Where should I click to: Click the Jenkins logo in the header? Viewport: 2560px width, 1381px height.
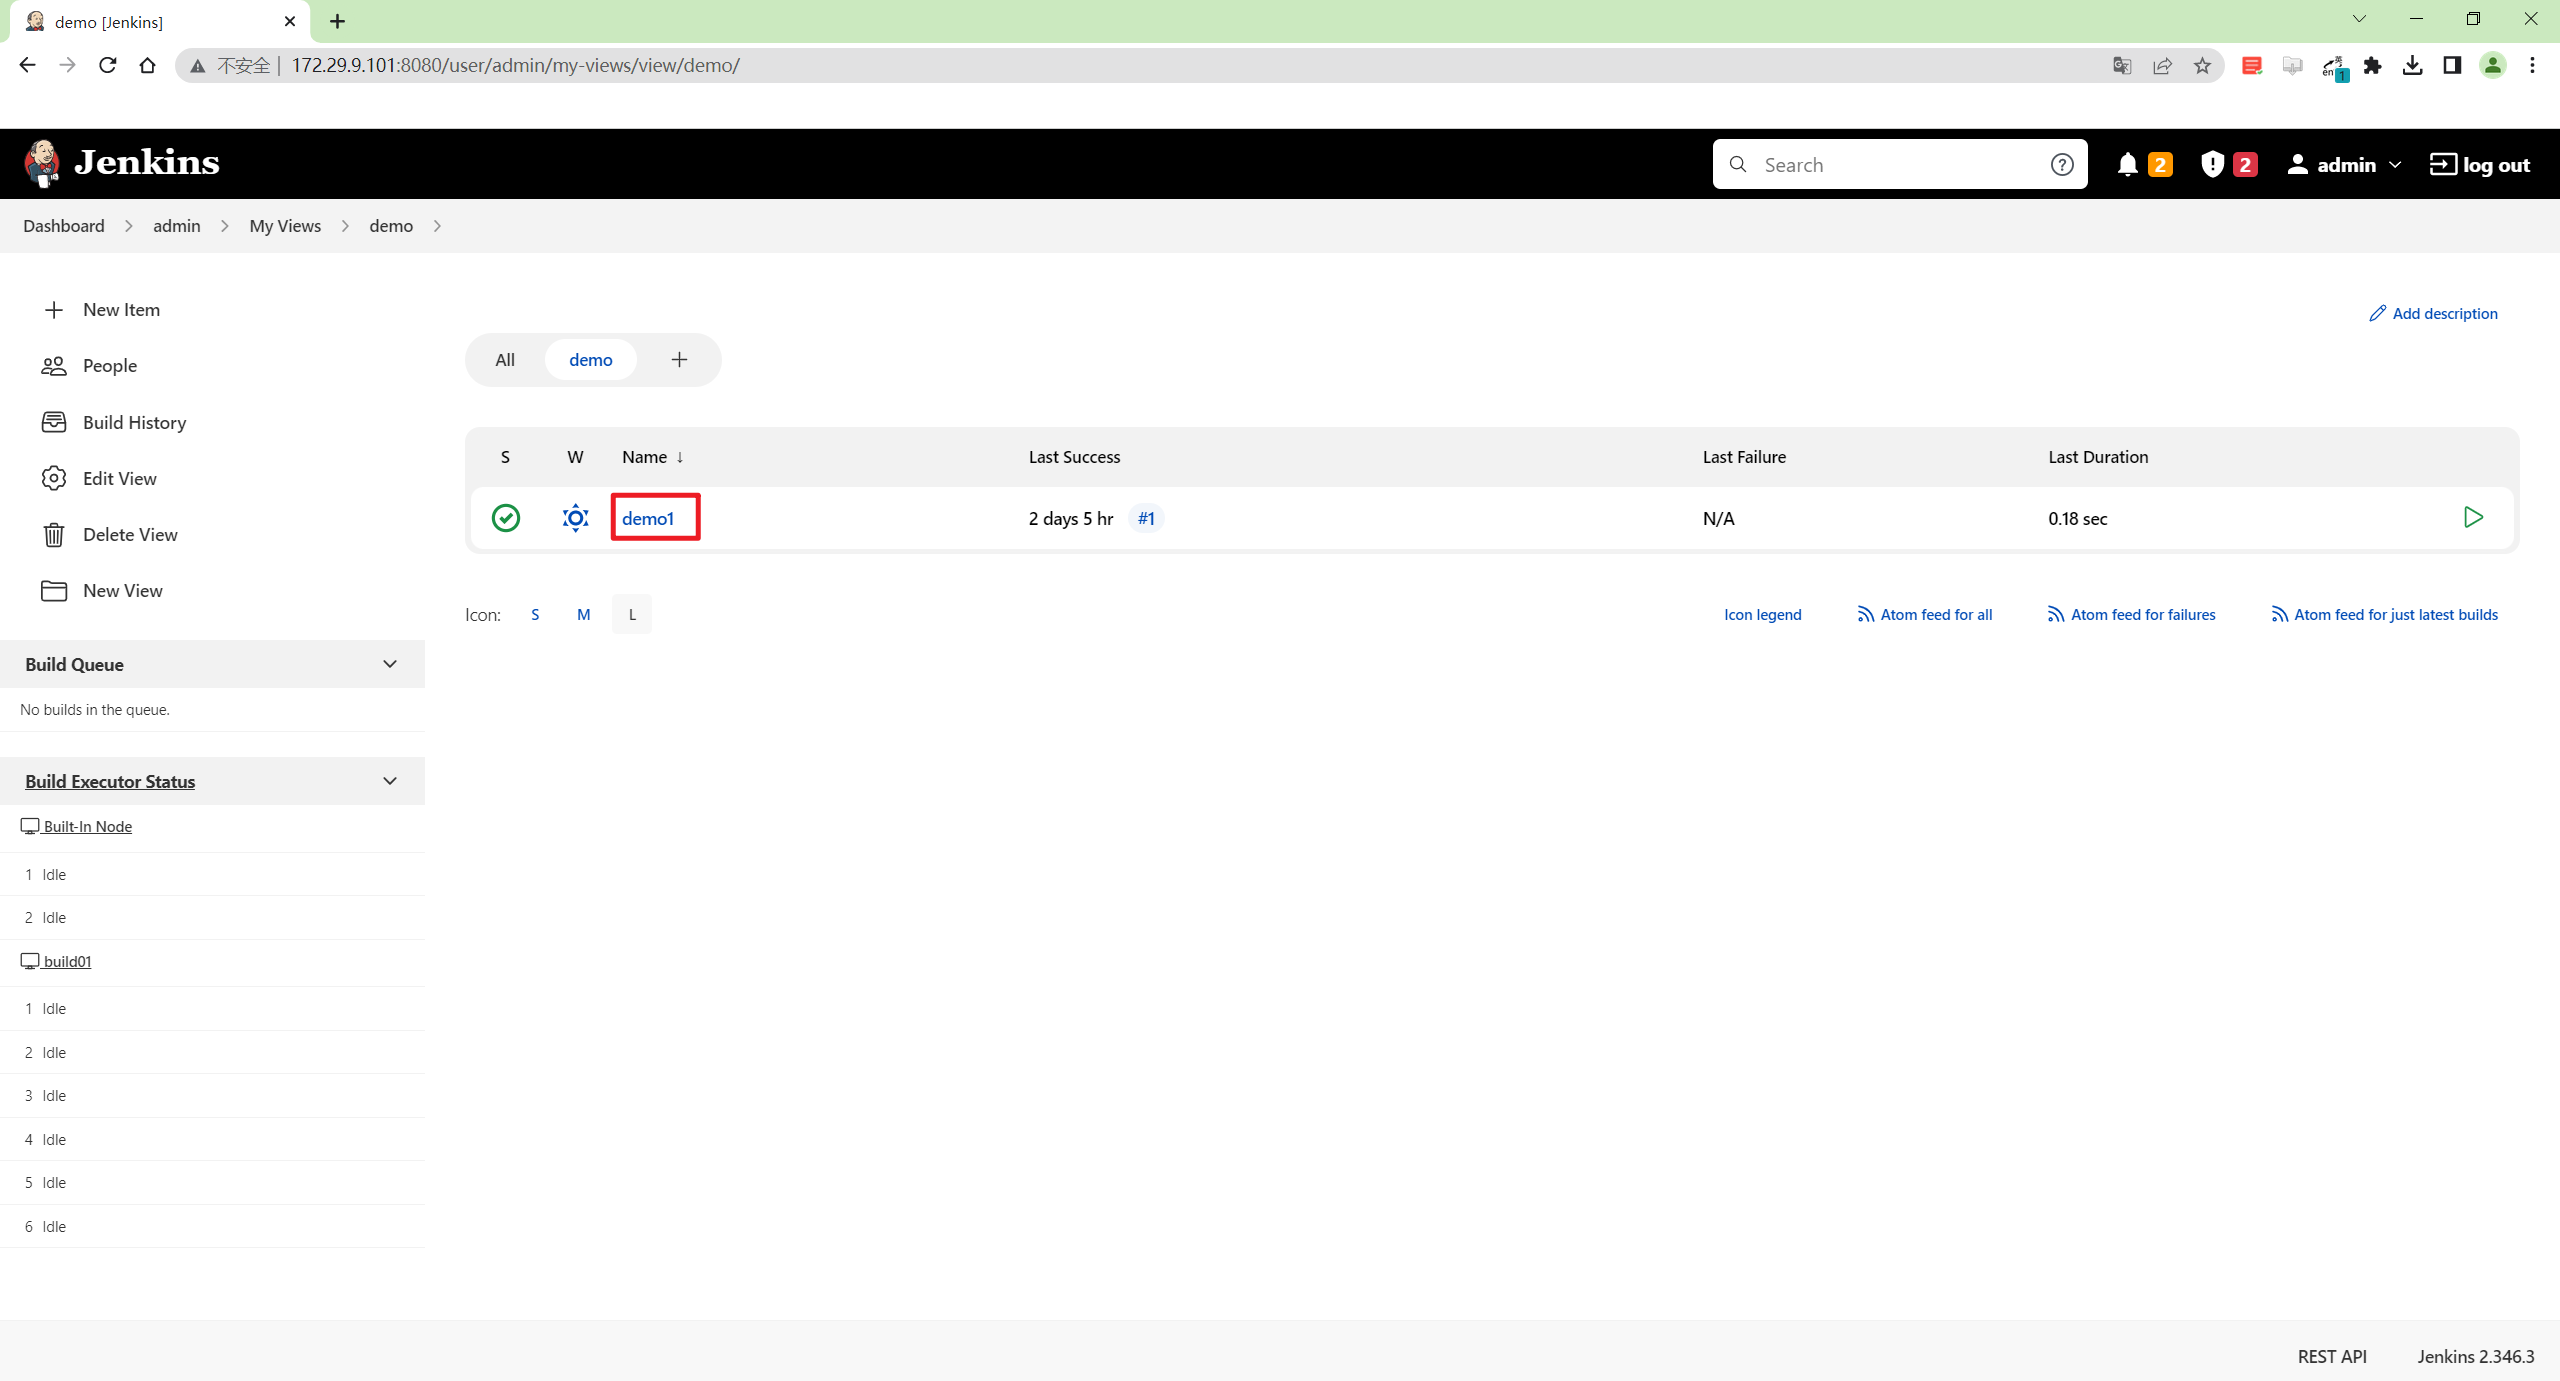point(122,163)
